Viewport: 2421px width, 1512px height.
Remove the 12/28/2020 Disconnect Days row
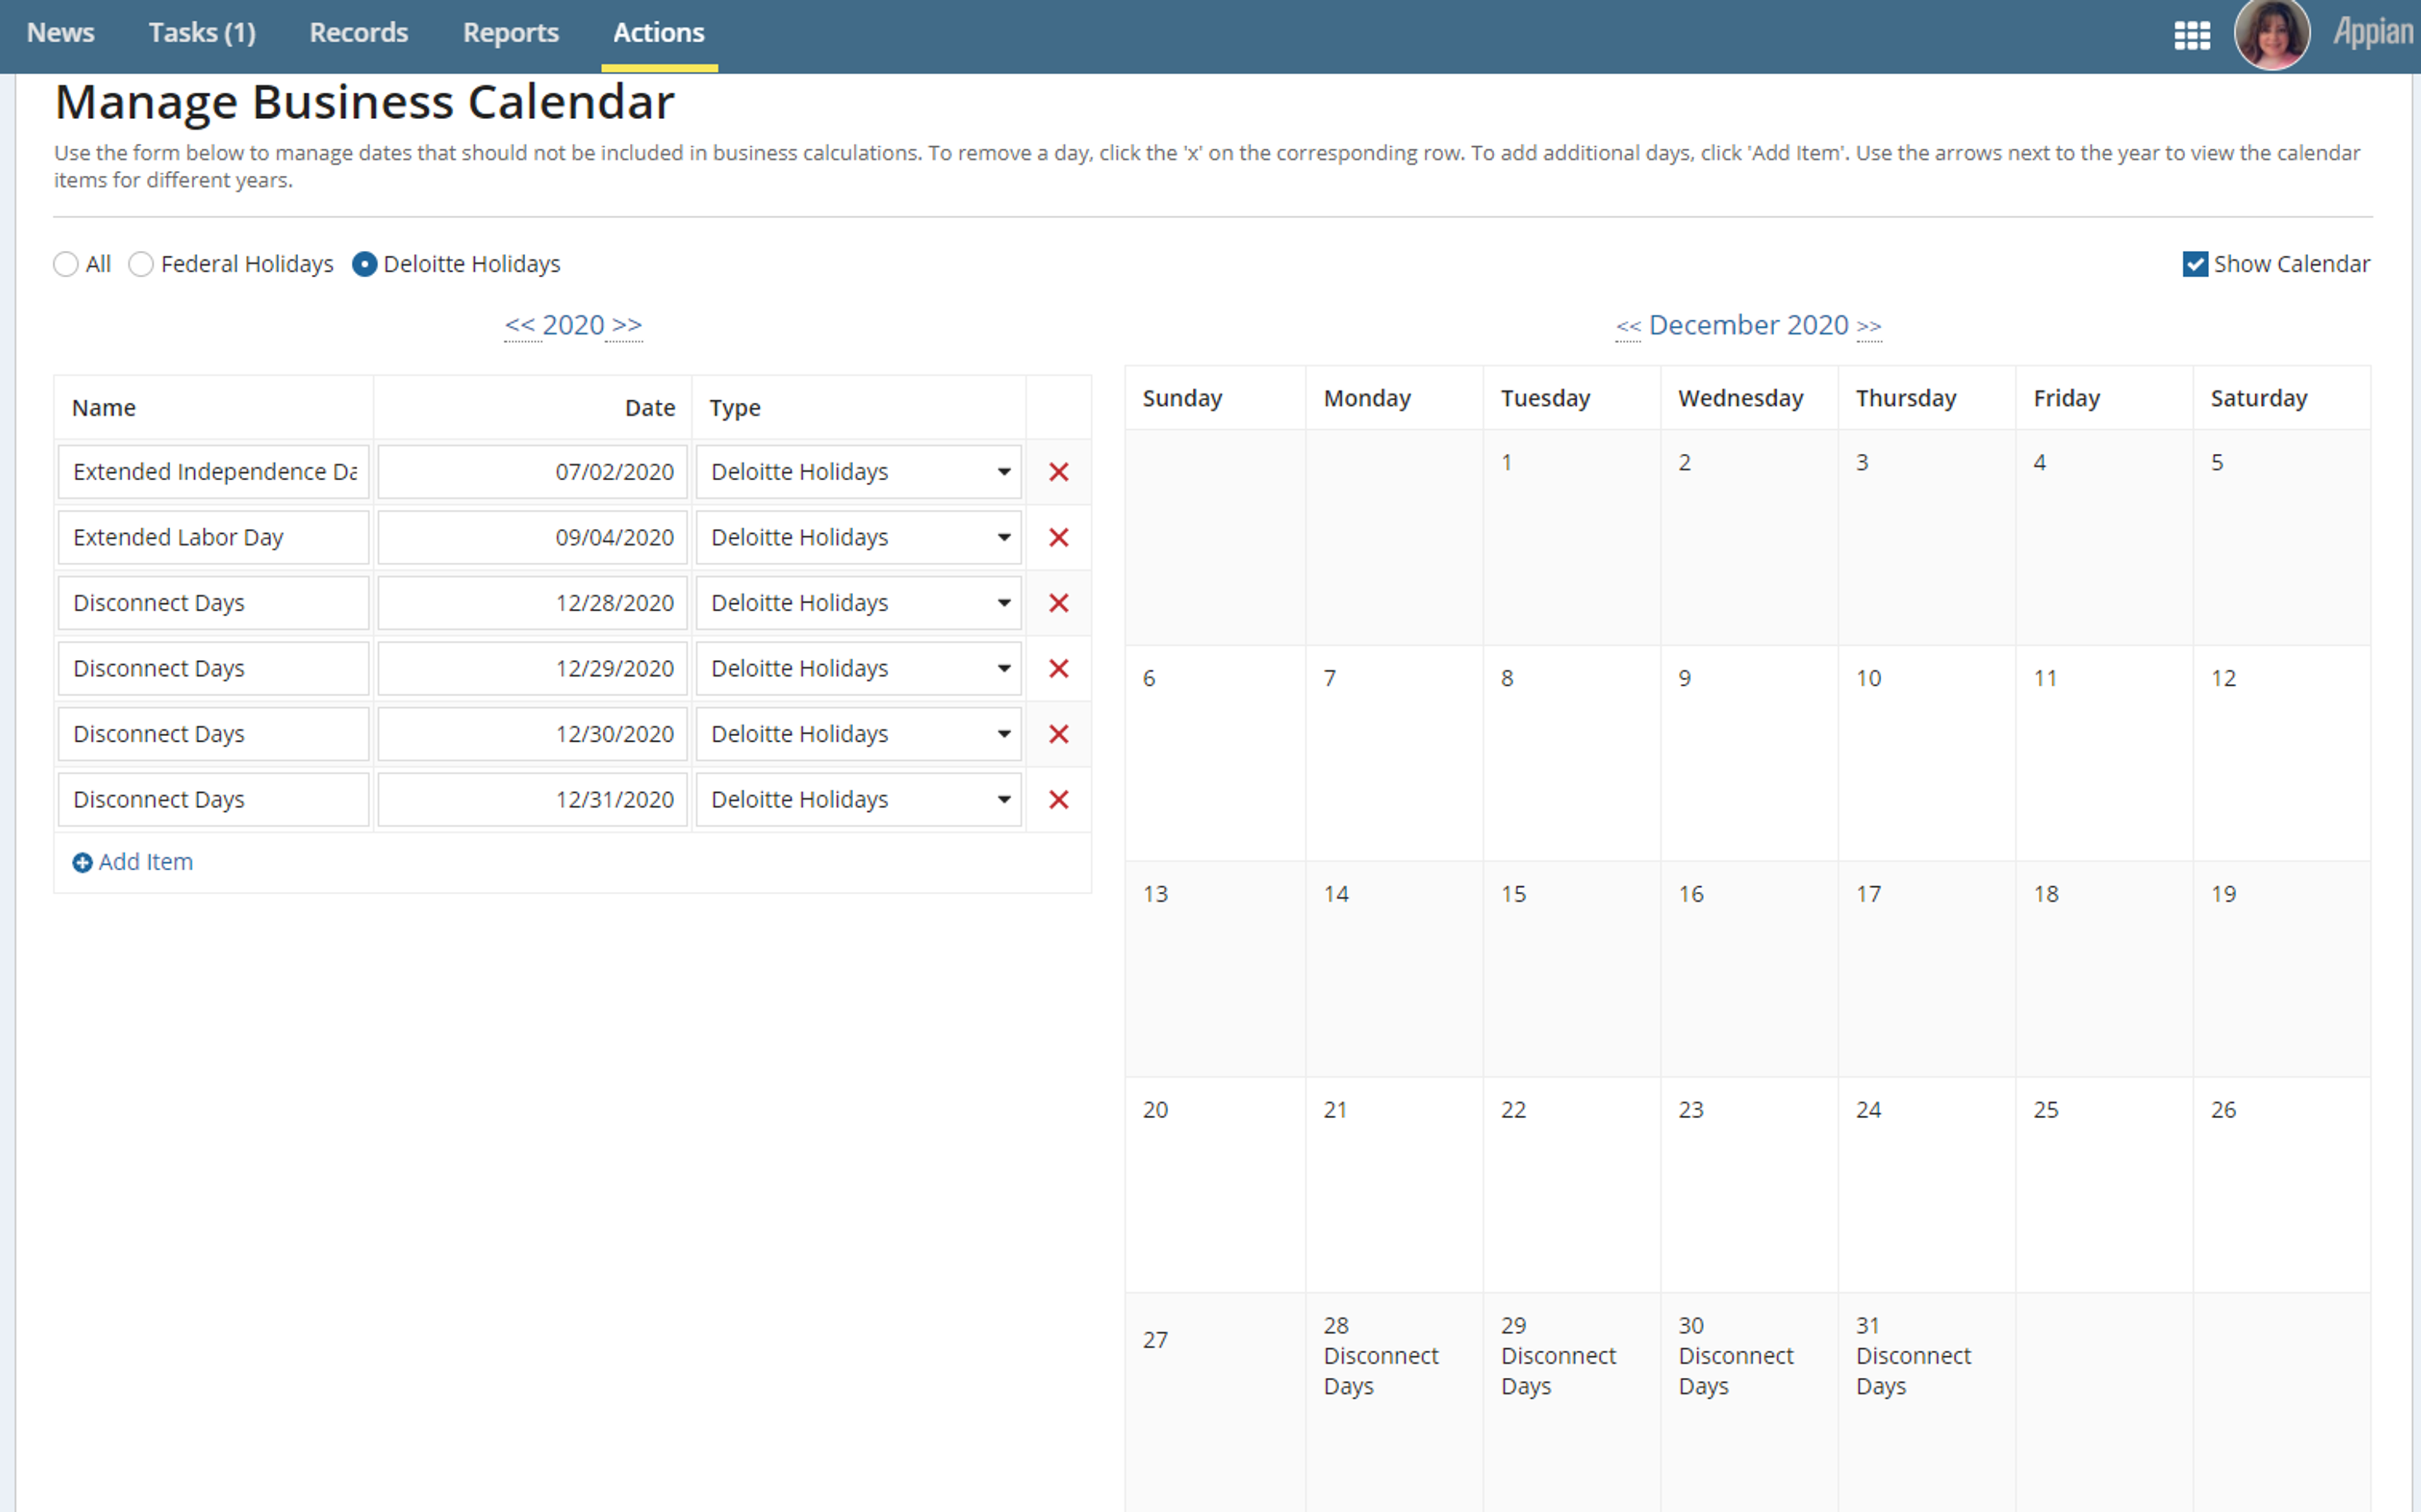tap(1058, 603)
